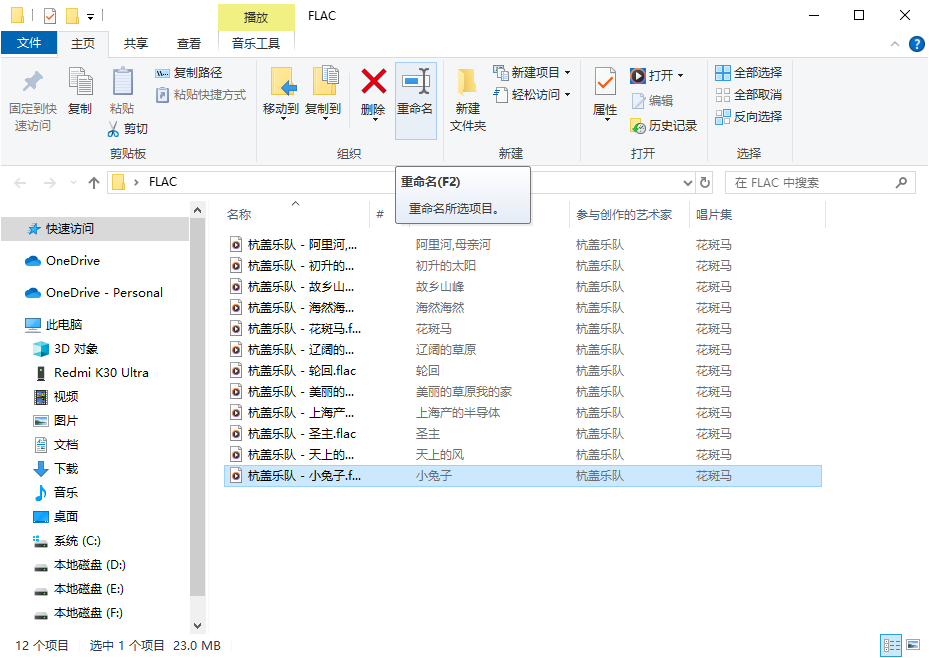Switch to the 播放 music tools tab

[x=254, y=16]
